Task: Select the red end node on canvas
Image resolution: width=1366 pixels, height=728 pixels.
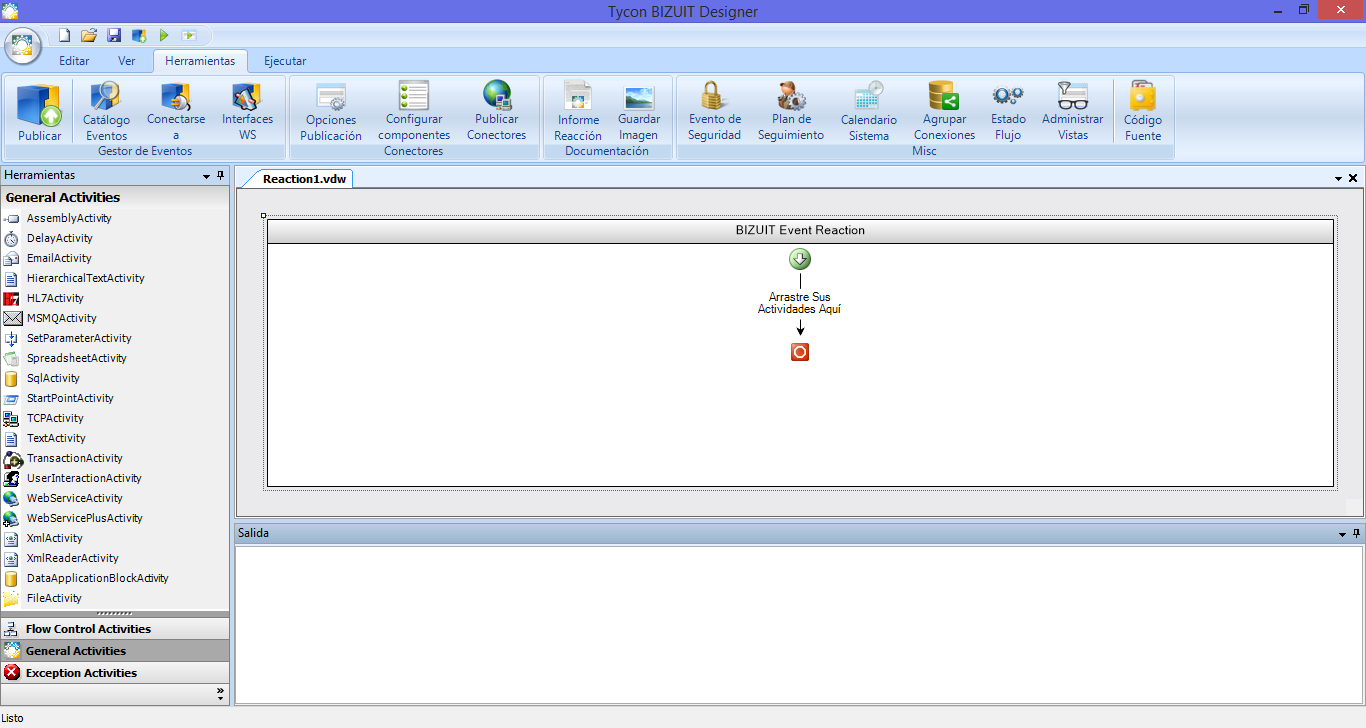Action: [800, 352]
